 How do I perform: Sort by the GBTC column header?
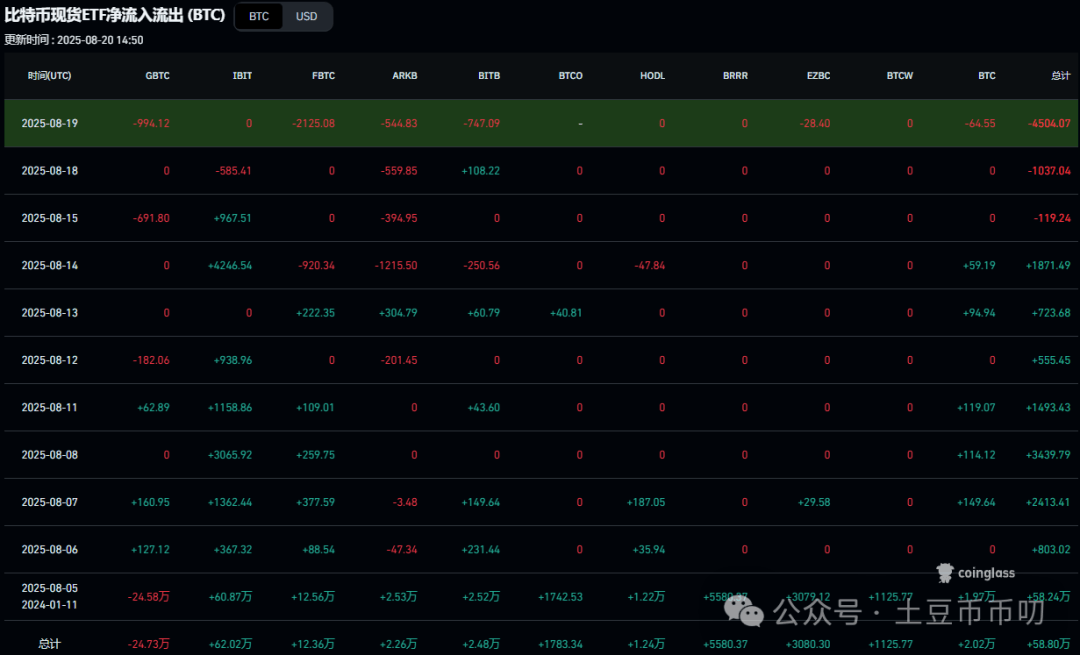[157, 76]
